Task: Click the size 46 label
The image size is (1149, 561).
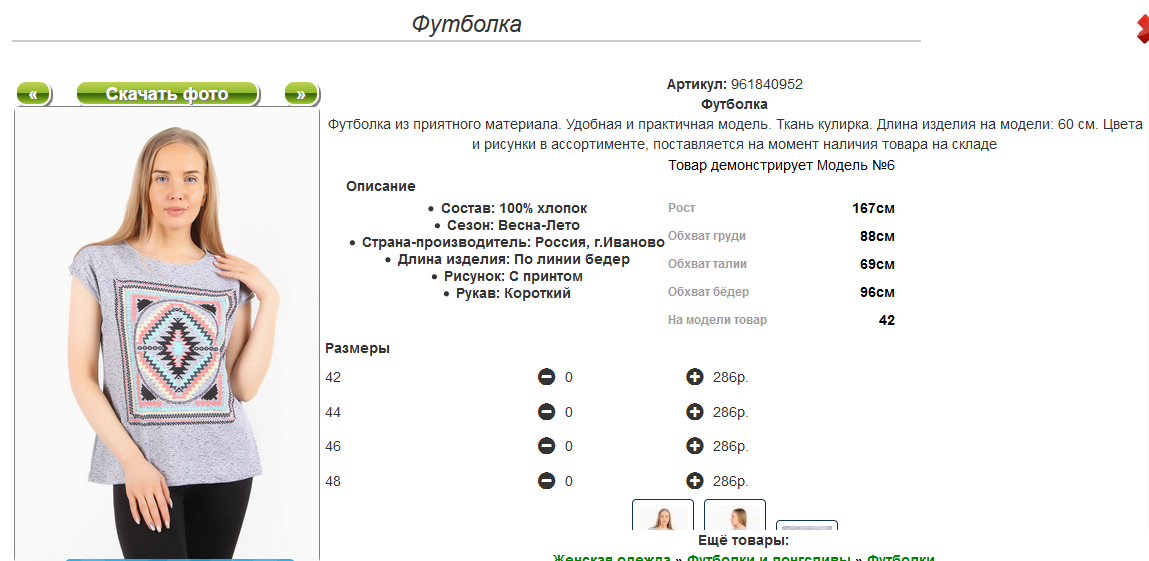Action: point(333,447)
